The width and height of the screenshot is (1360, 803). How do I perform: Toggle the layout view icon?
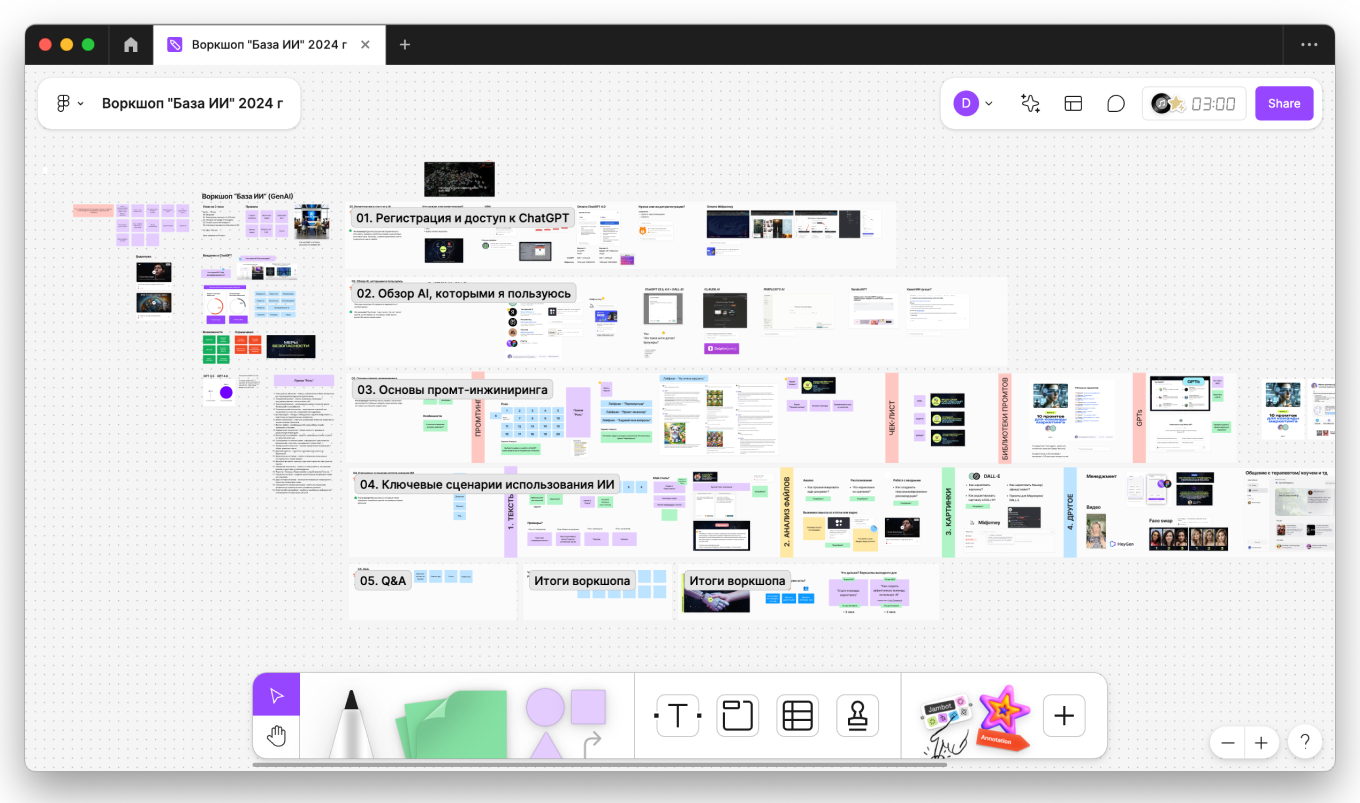pyautogui.click(x=1073, y=104)
